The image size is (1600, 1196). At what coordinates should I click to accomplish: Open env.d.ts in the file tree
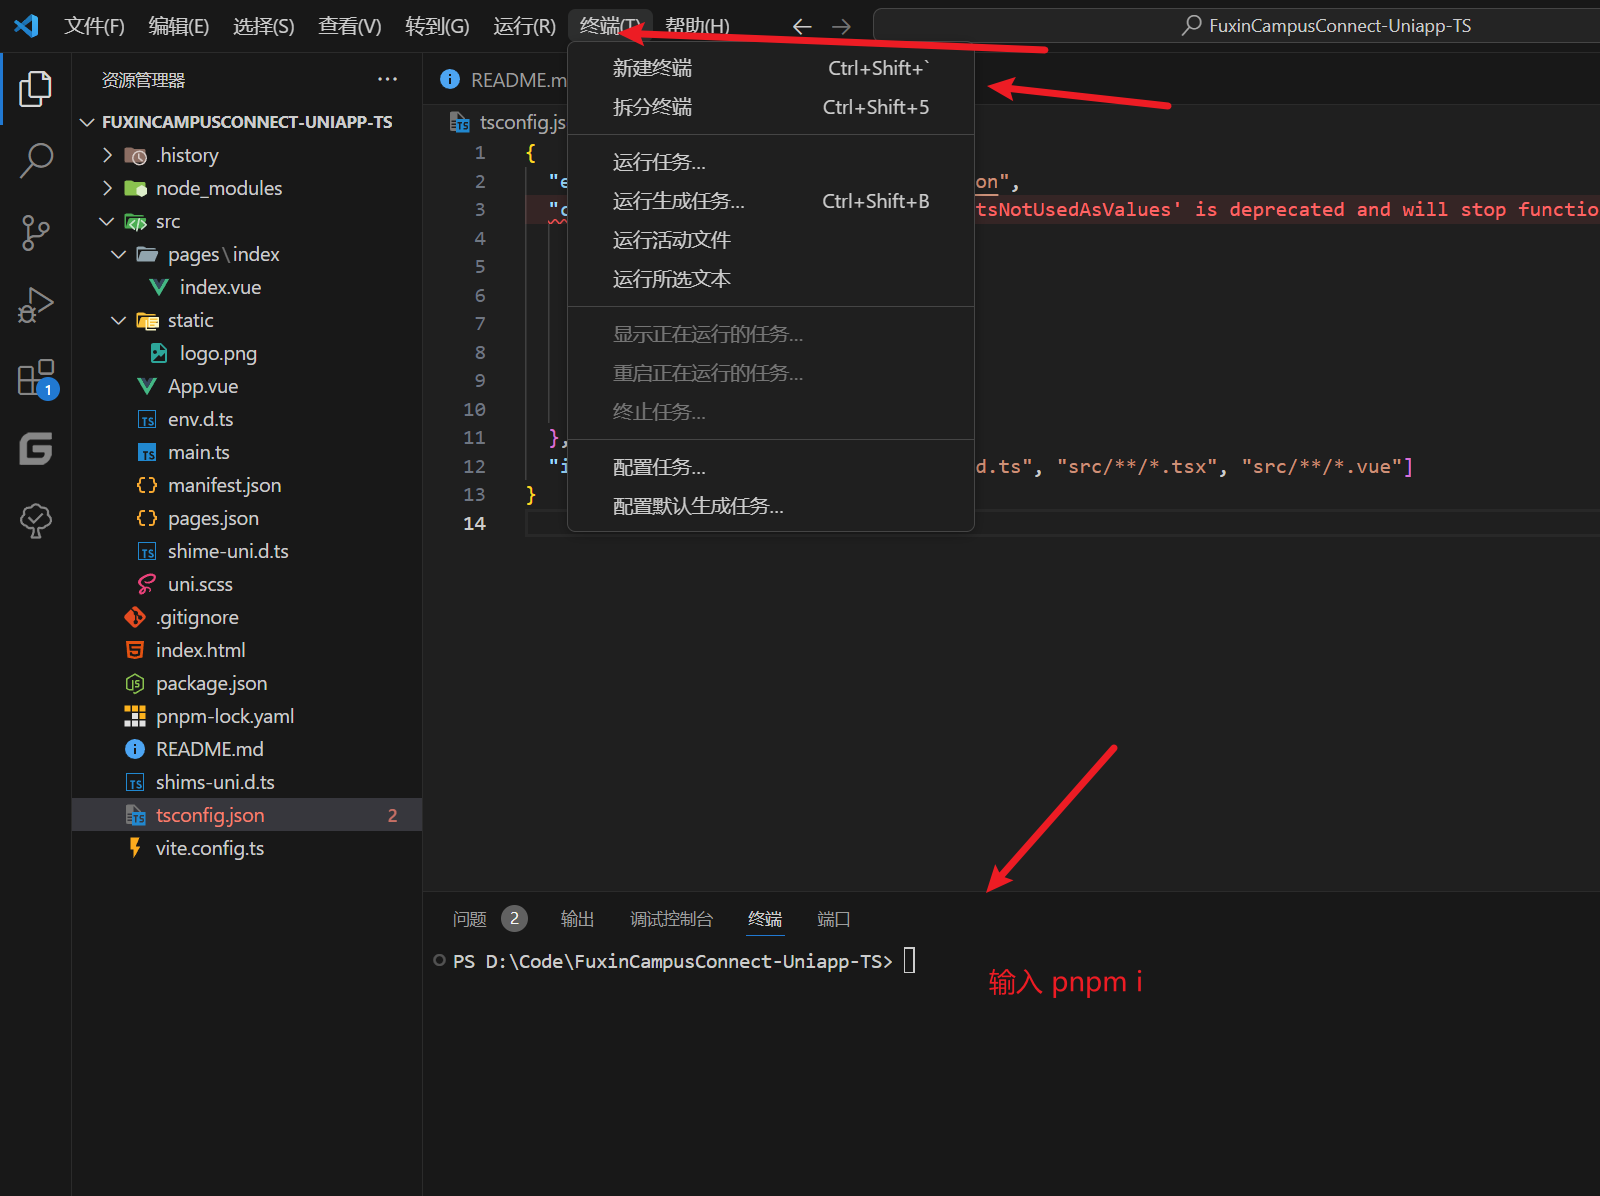[x=200, y=419]
